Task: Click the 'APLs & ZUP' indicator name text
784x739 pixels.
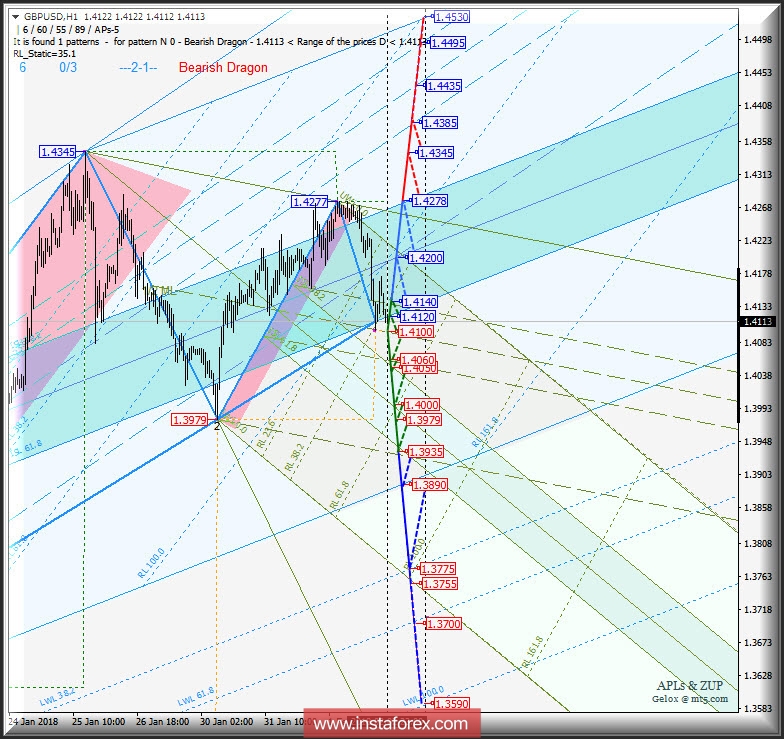Action: point(690,686)
